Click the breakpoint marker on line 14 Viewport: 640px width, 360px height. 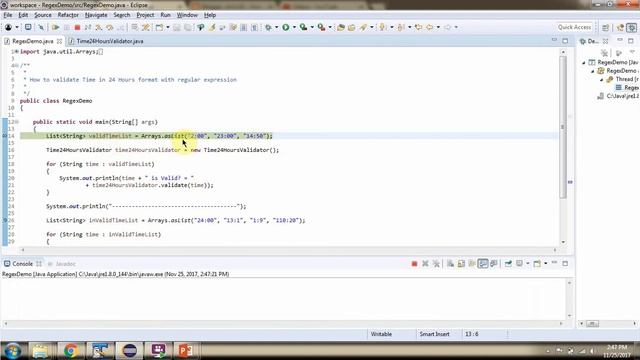tap(5, 136)
